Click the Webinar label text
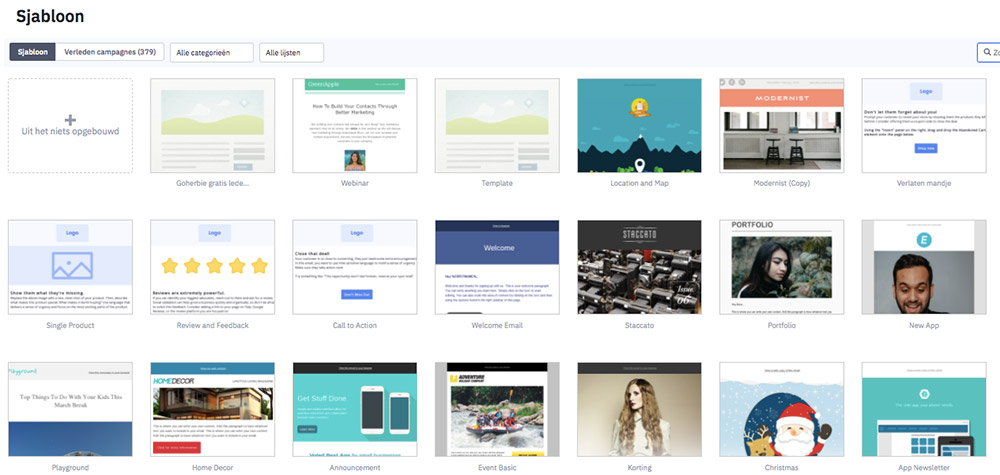This screenshot has height=475, width=1000. click(355, 184)
